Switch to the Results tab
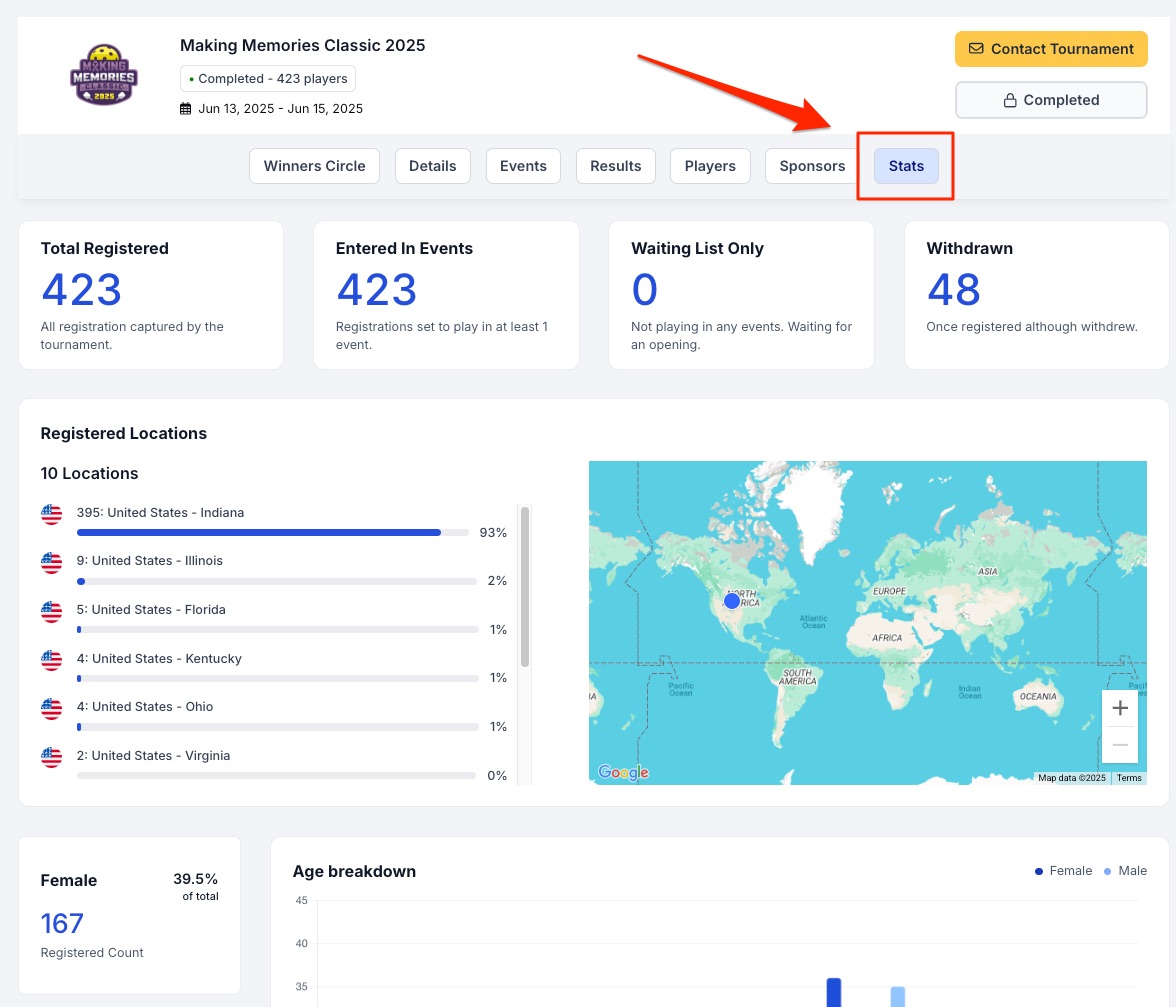 coord(615,166)
